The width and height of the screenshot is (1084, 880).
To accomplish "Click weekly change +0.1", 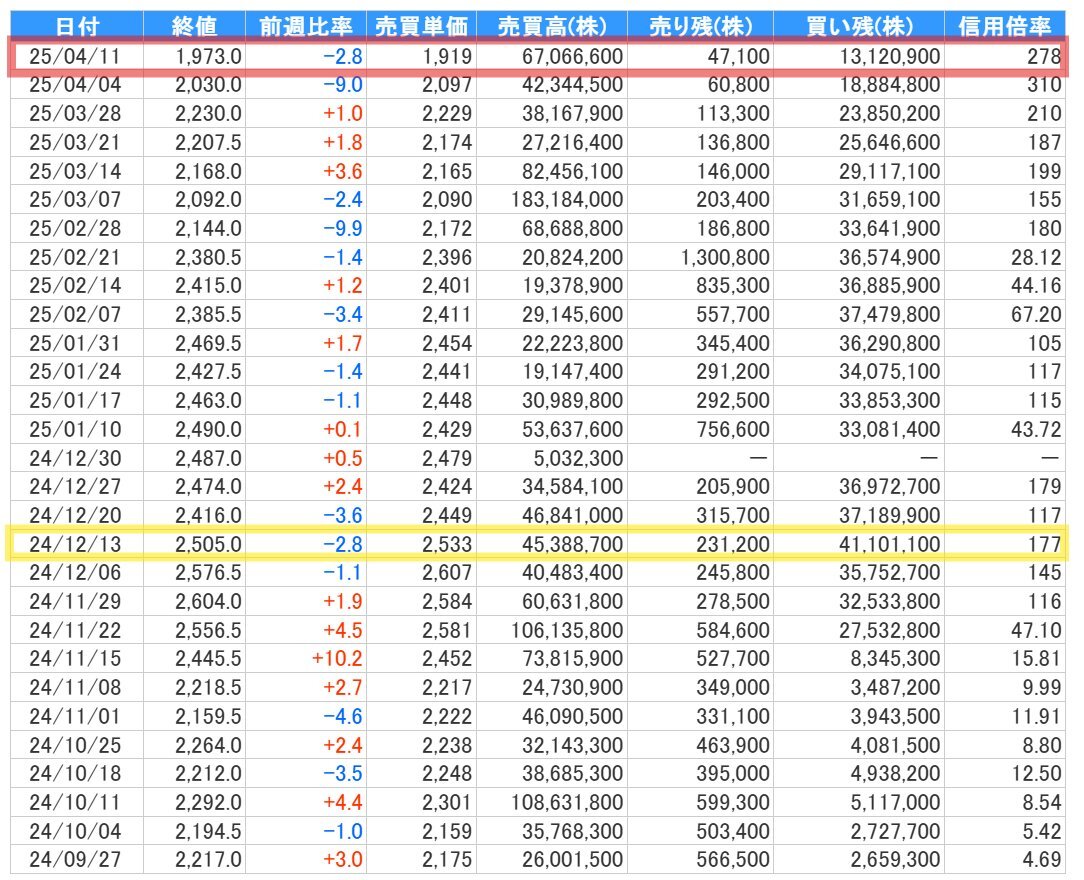I will click(343, 429).
